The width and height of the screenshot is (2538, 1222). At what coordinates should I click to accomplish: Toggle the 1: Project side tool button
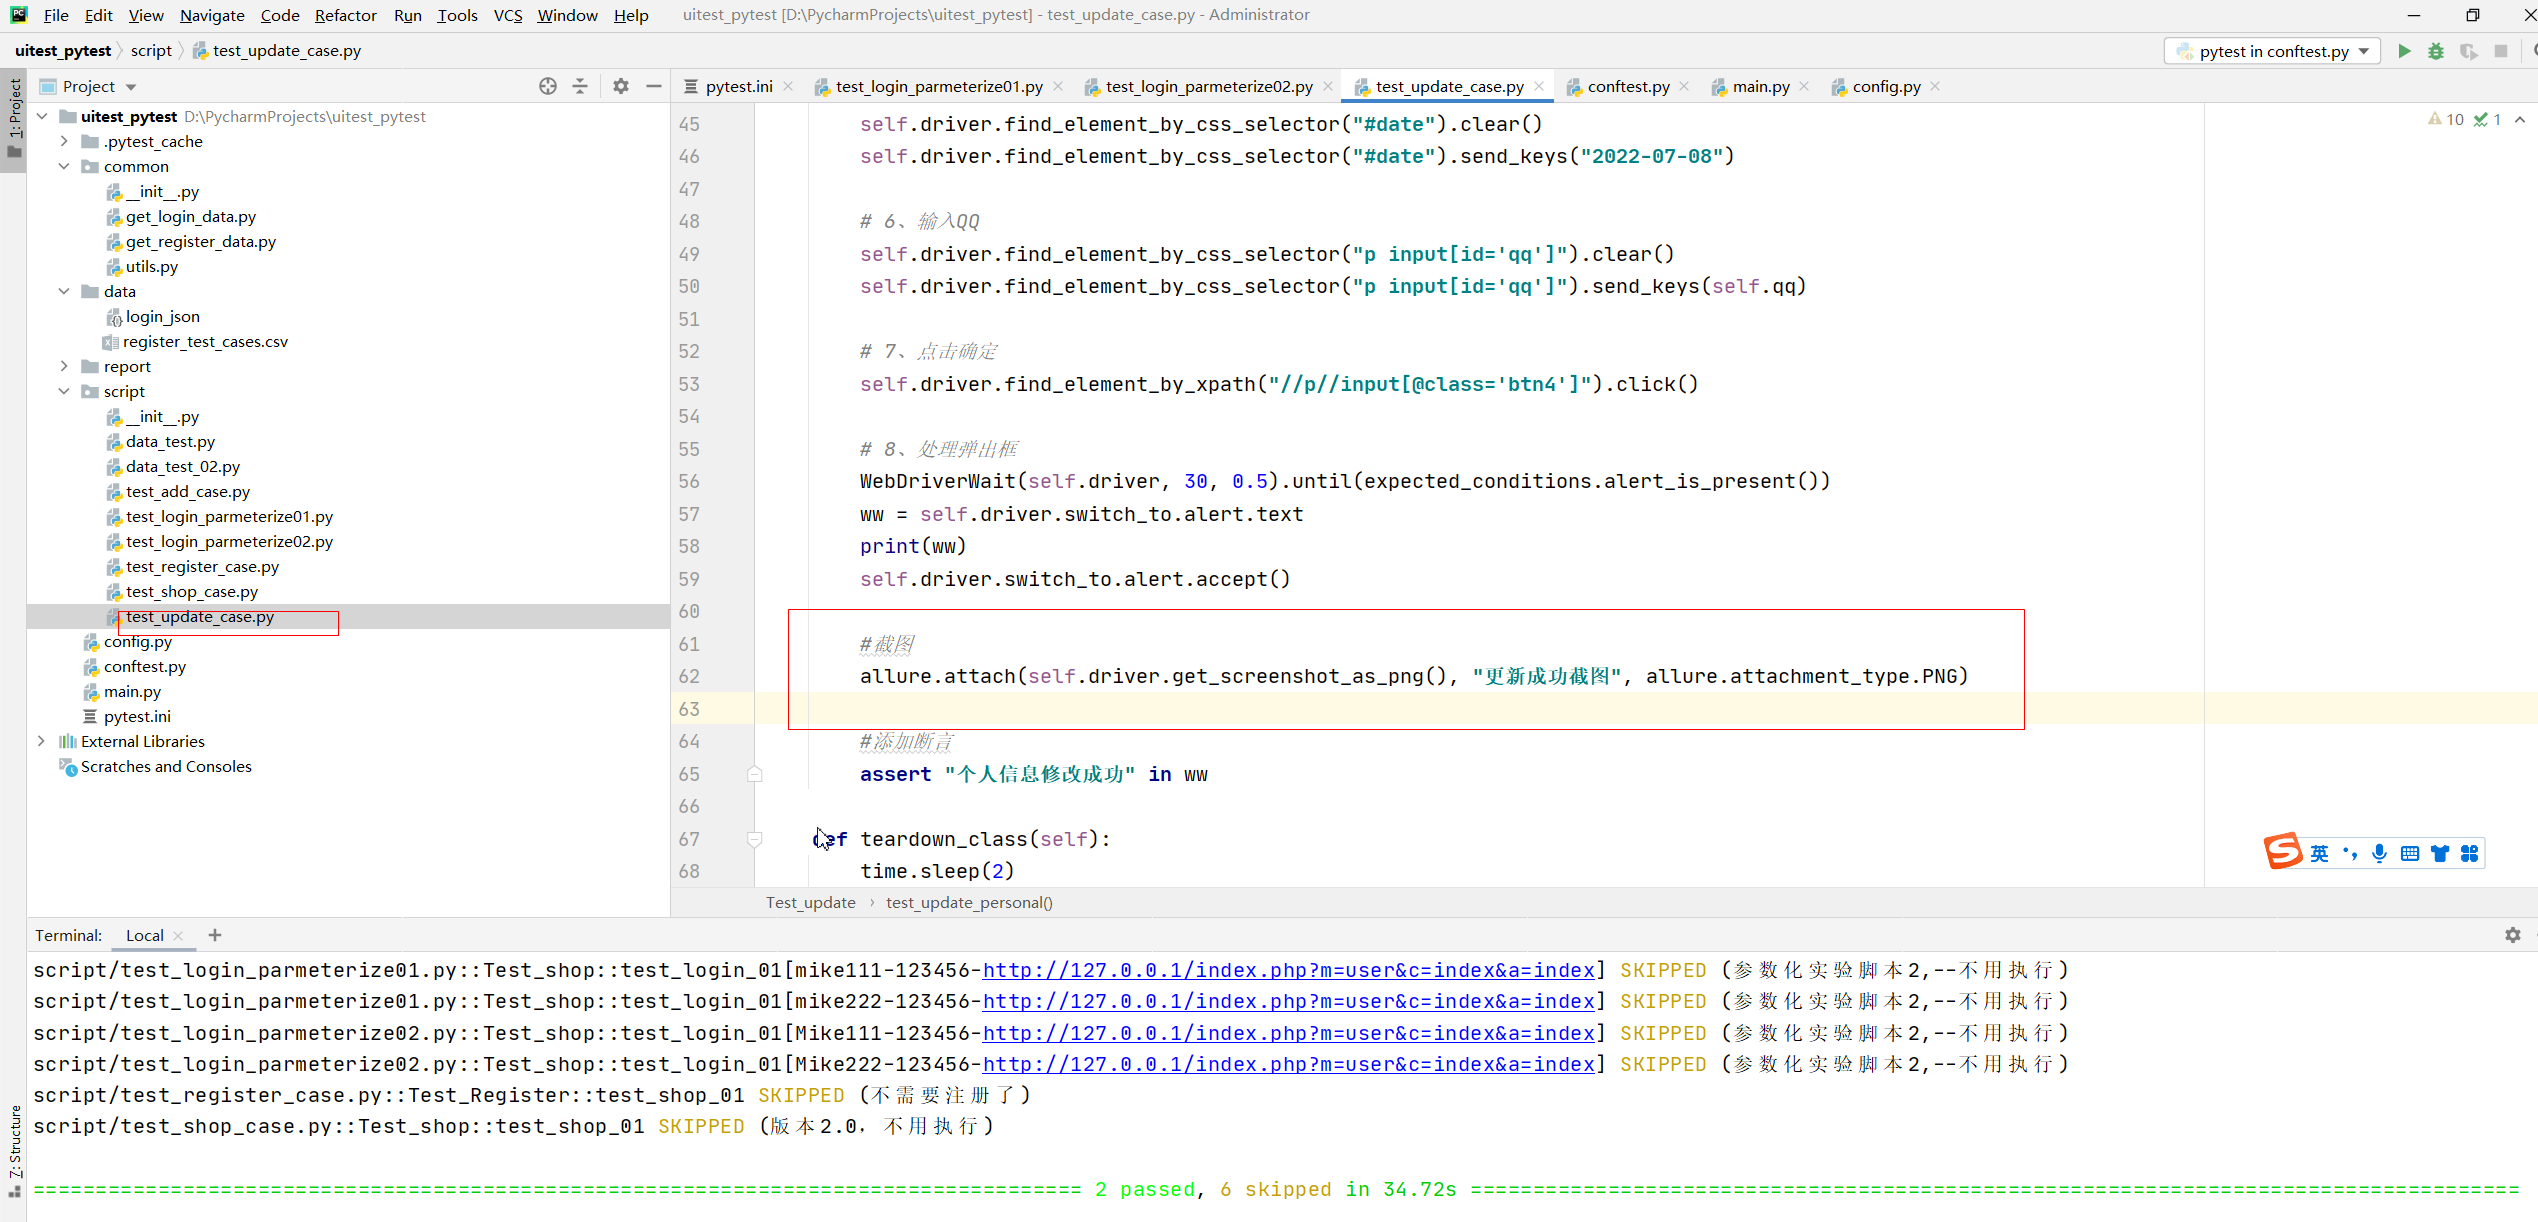pos(14,118)
